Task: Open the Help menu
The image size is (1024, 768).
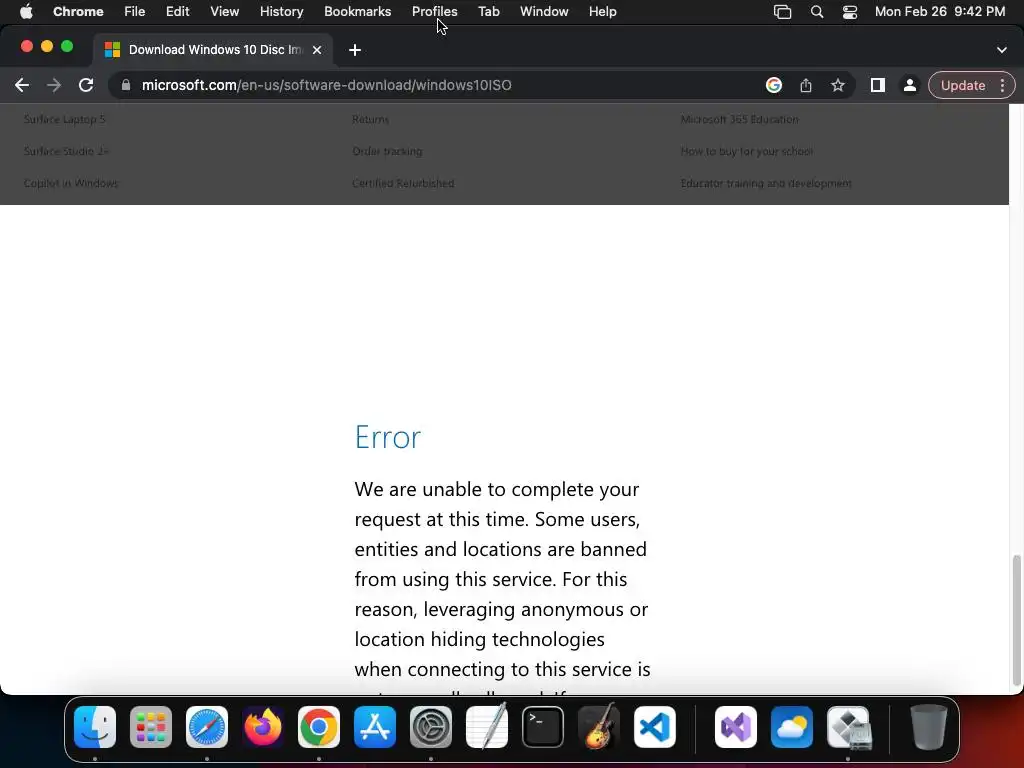Action: coord(602,12)
